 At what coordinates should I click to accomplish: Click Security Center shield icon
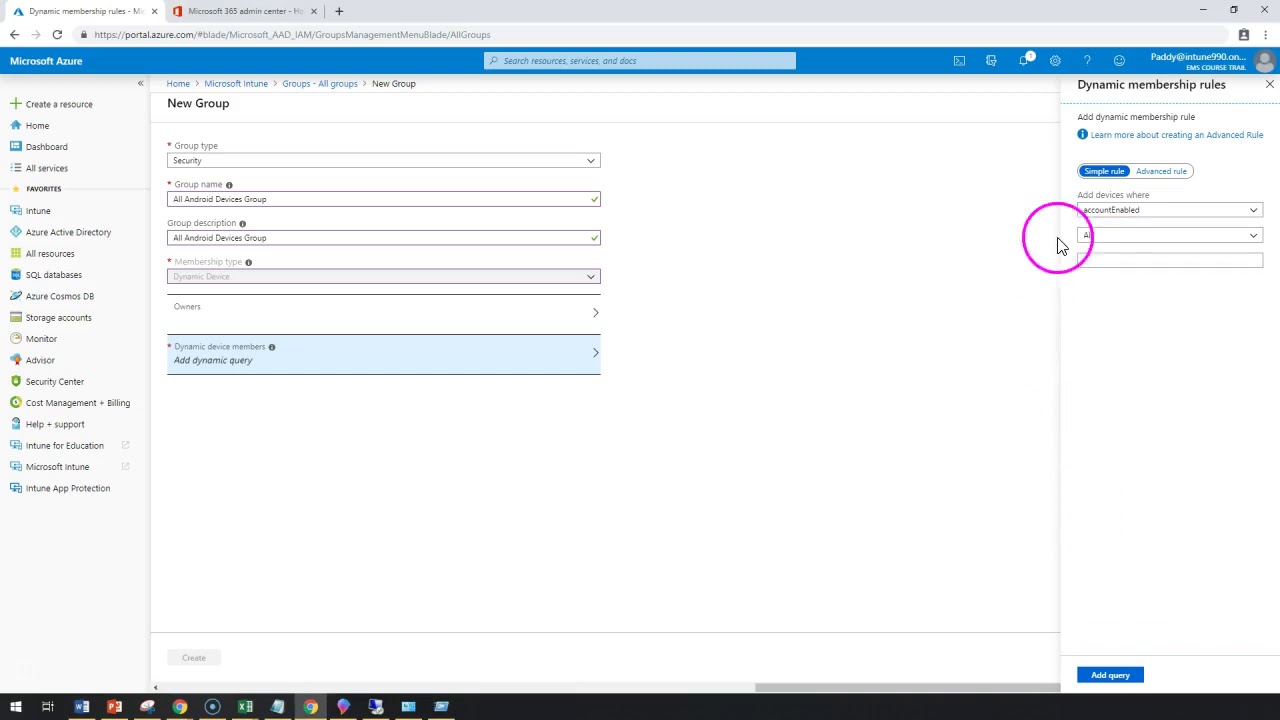pyautogui.click(x=15, y=382)
